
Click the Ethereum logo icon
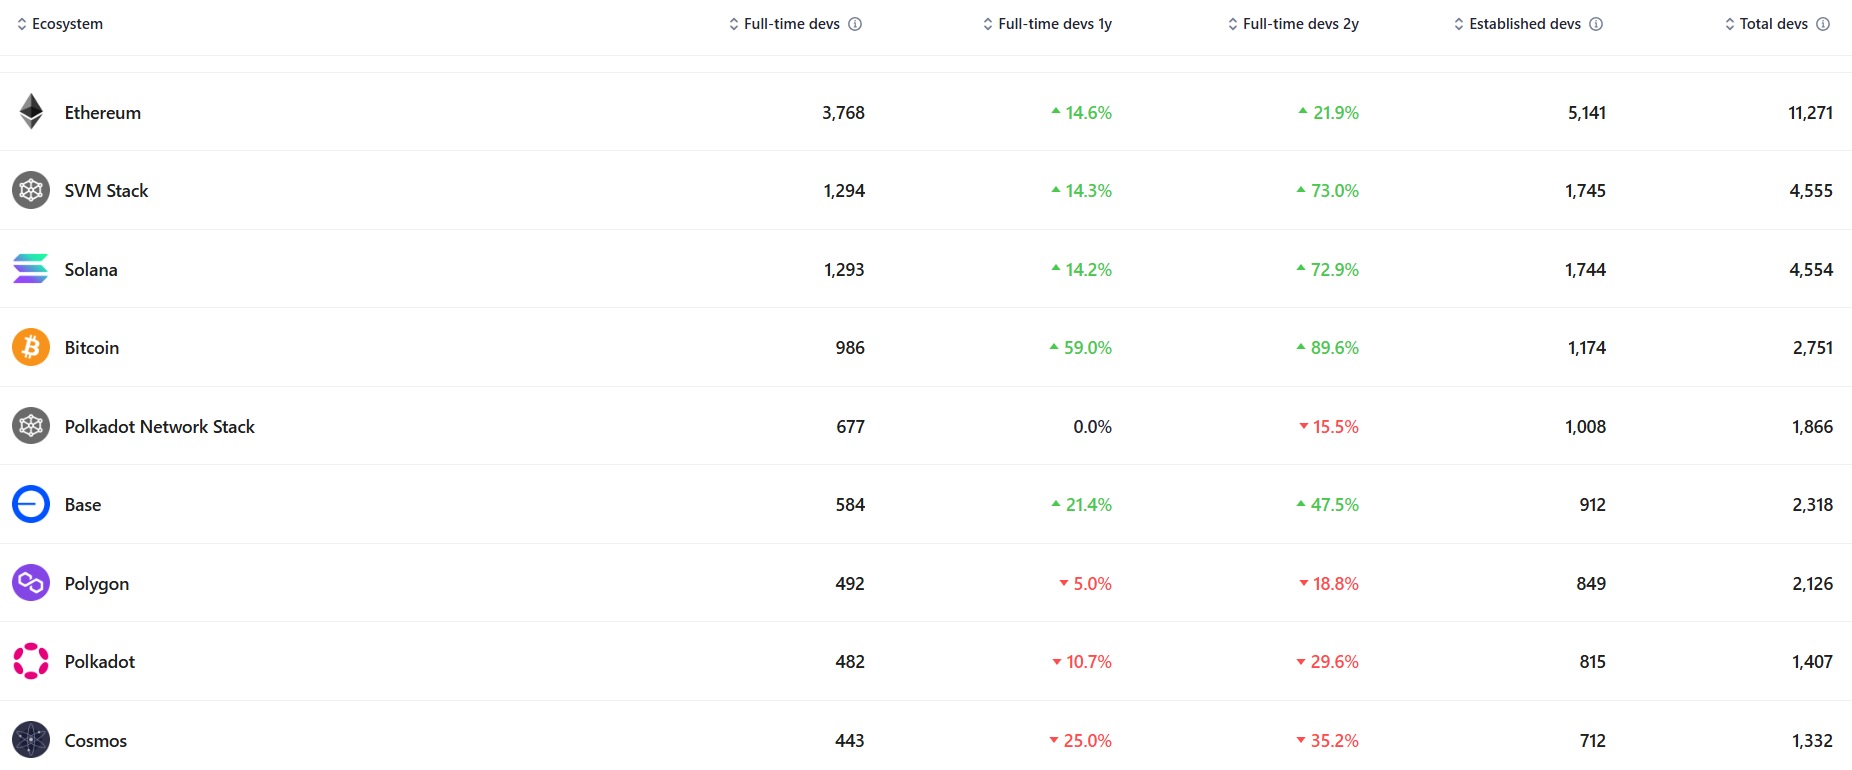click(31, 112)
